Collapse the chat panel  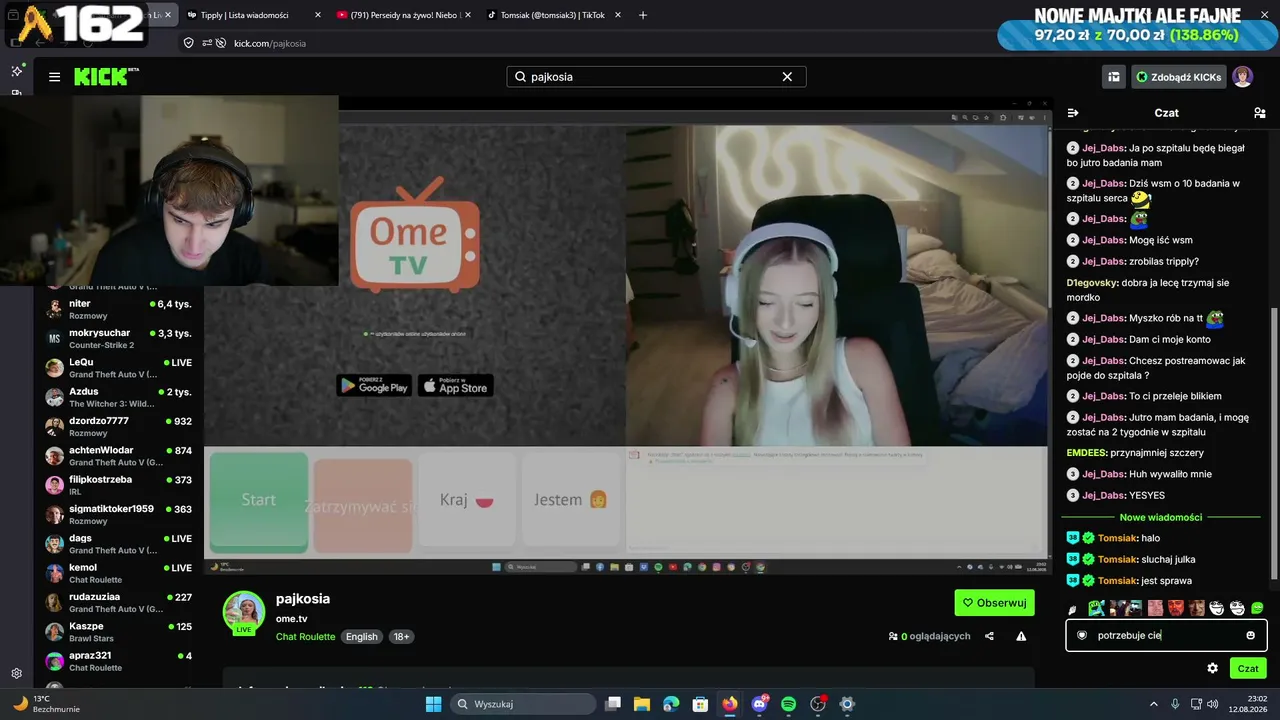pyautogui.click(x=1073, y=113)
